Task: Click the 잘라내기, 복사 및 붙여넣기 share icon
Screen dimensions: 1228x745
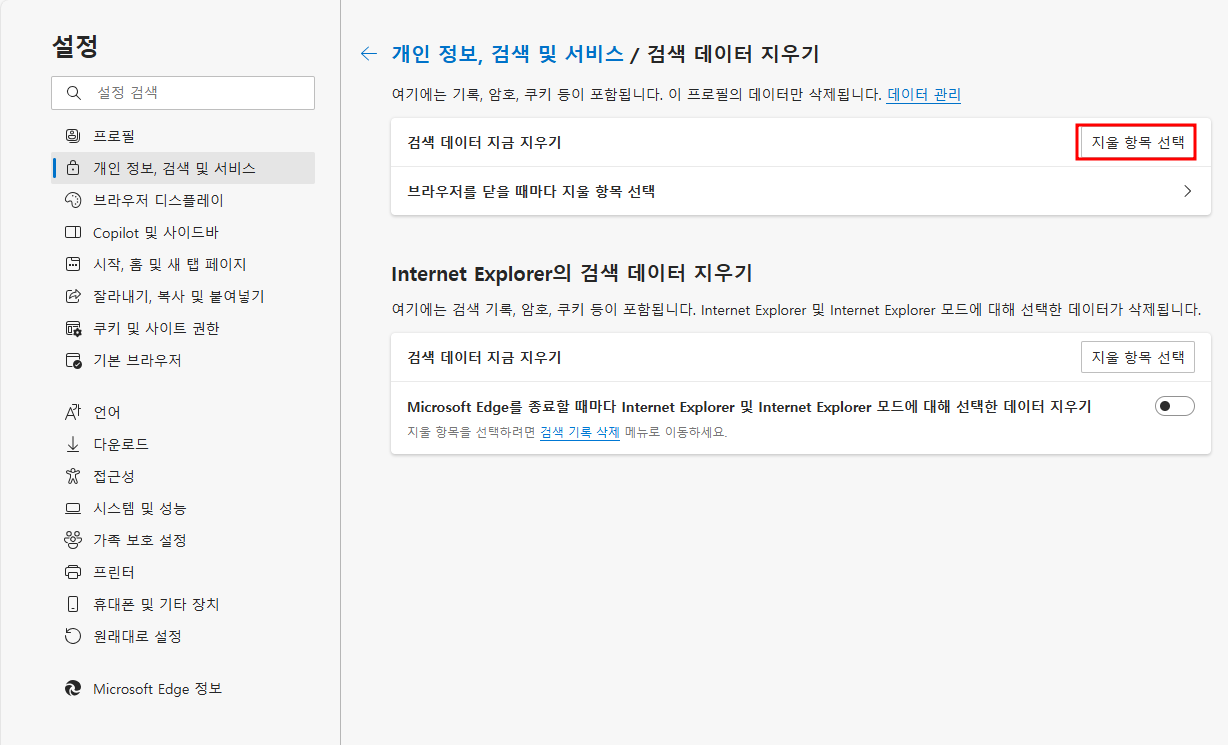Action: click(72, 296)
